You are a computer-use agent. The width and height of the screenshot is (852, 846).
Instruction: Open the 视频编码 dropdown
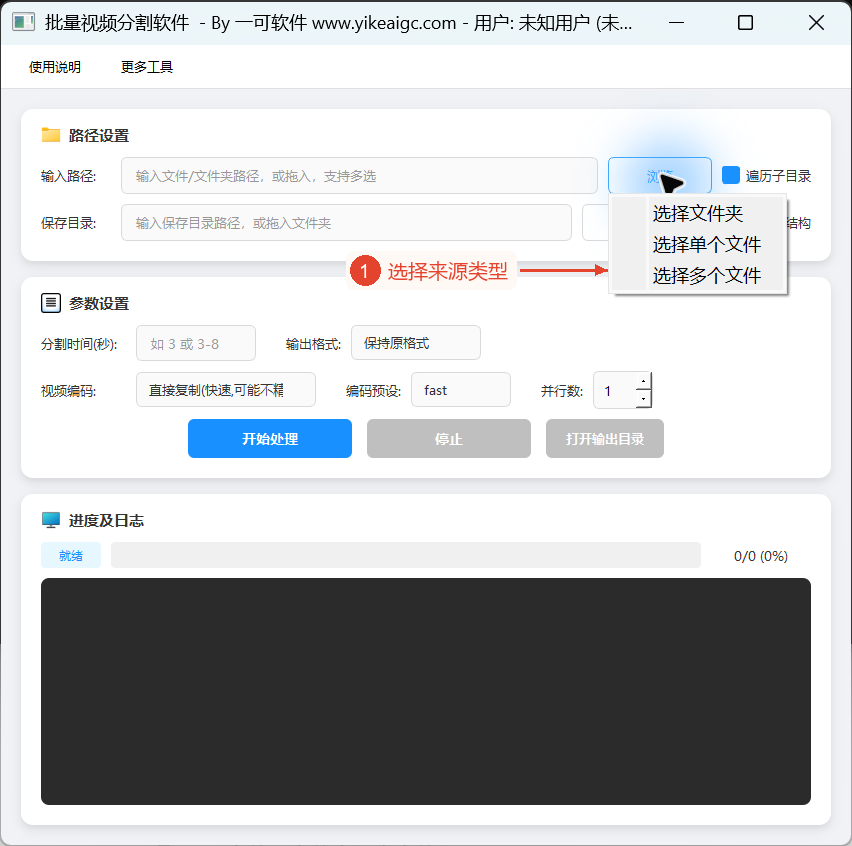[x=225, y=390]
